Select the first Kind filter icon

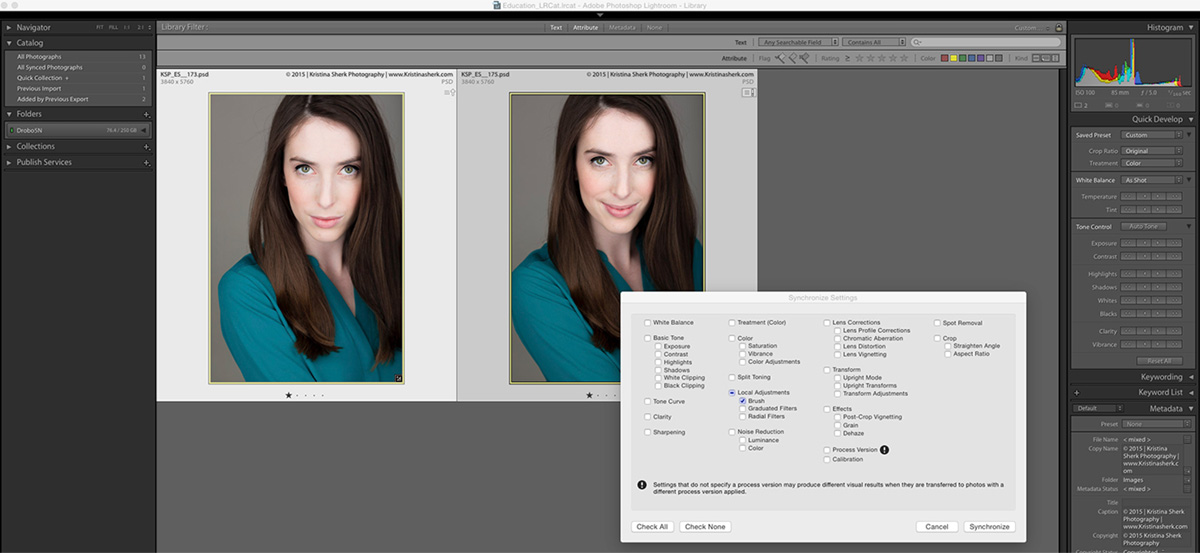click(1037, 58)
